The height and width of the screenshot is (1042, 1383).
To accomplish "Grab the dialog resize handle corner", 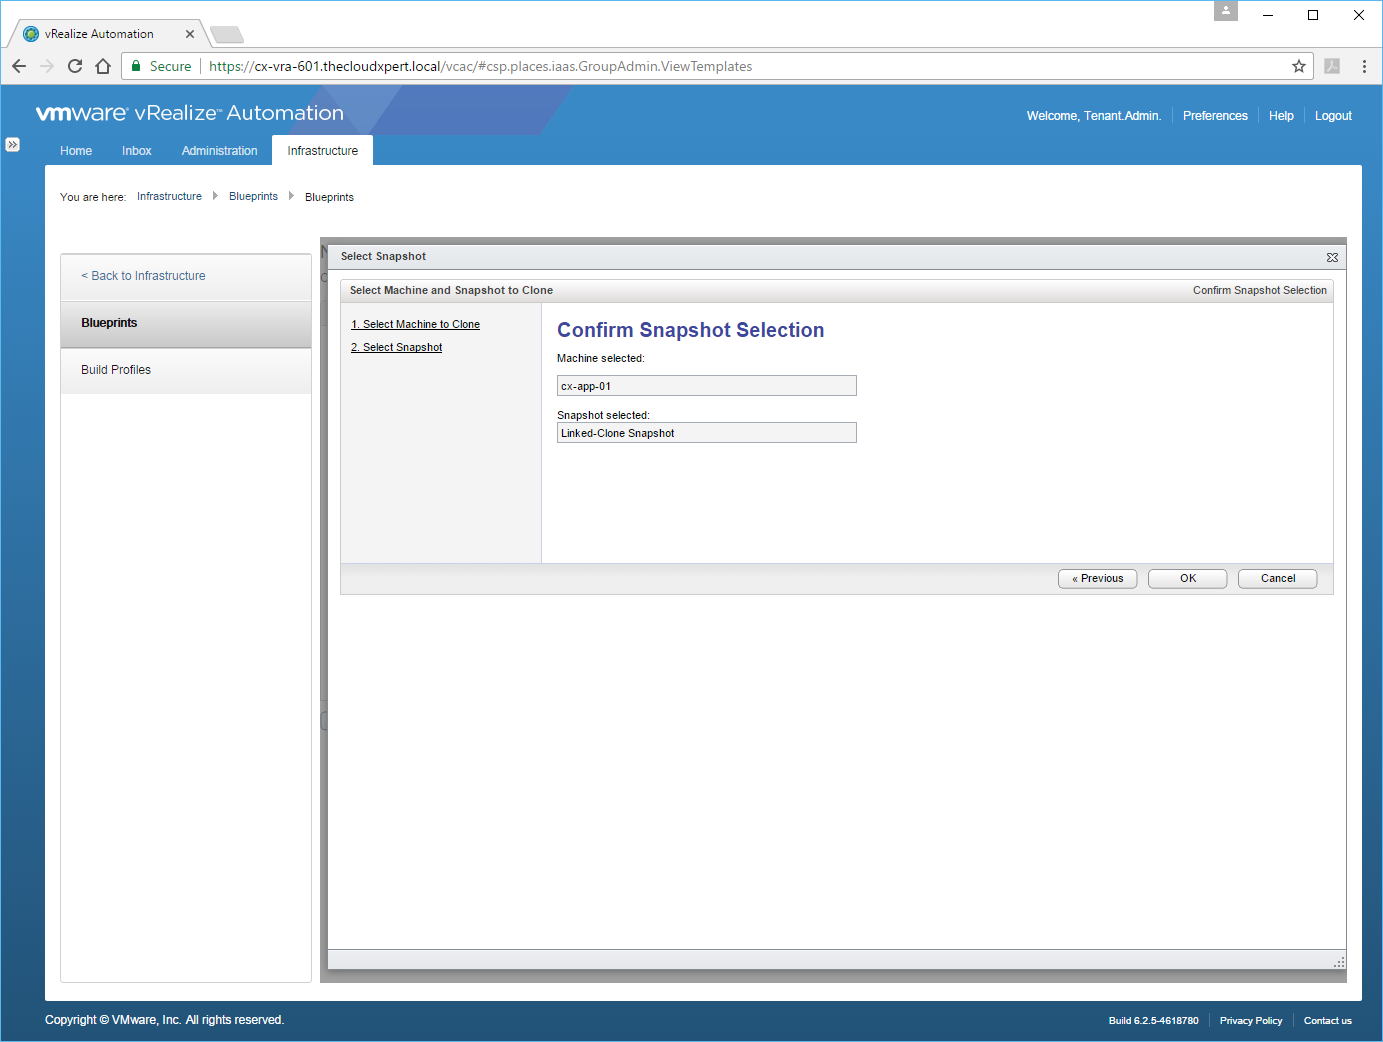I will [1338, 962].
